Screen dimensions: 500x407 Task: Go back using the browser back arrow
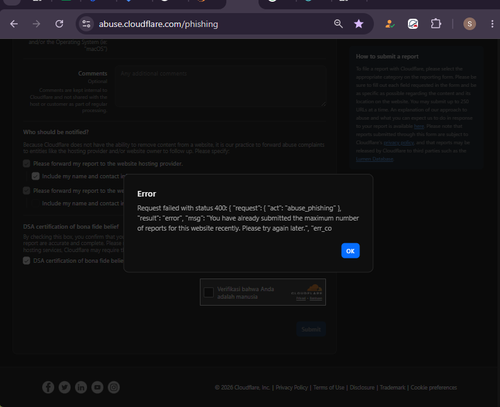pos(14,24)
